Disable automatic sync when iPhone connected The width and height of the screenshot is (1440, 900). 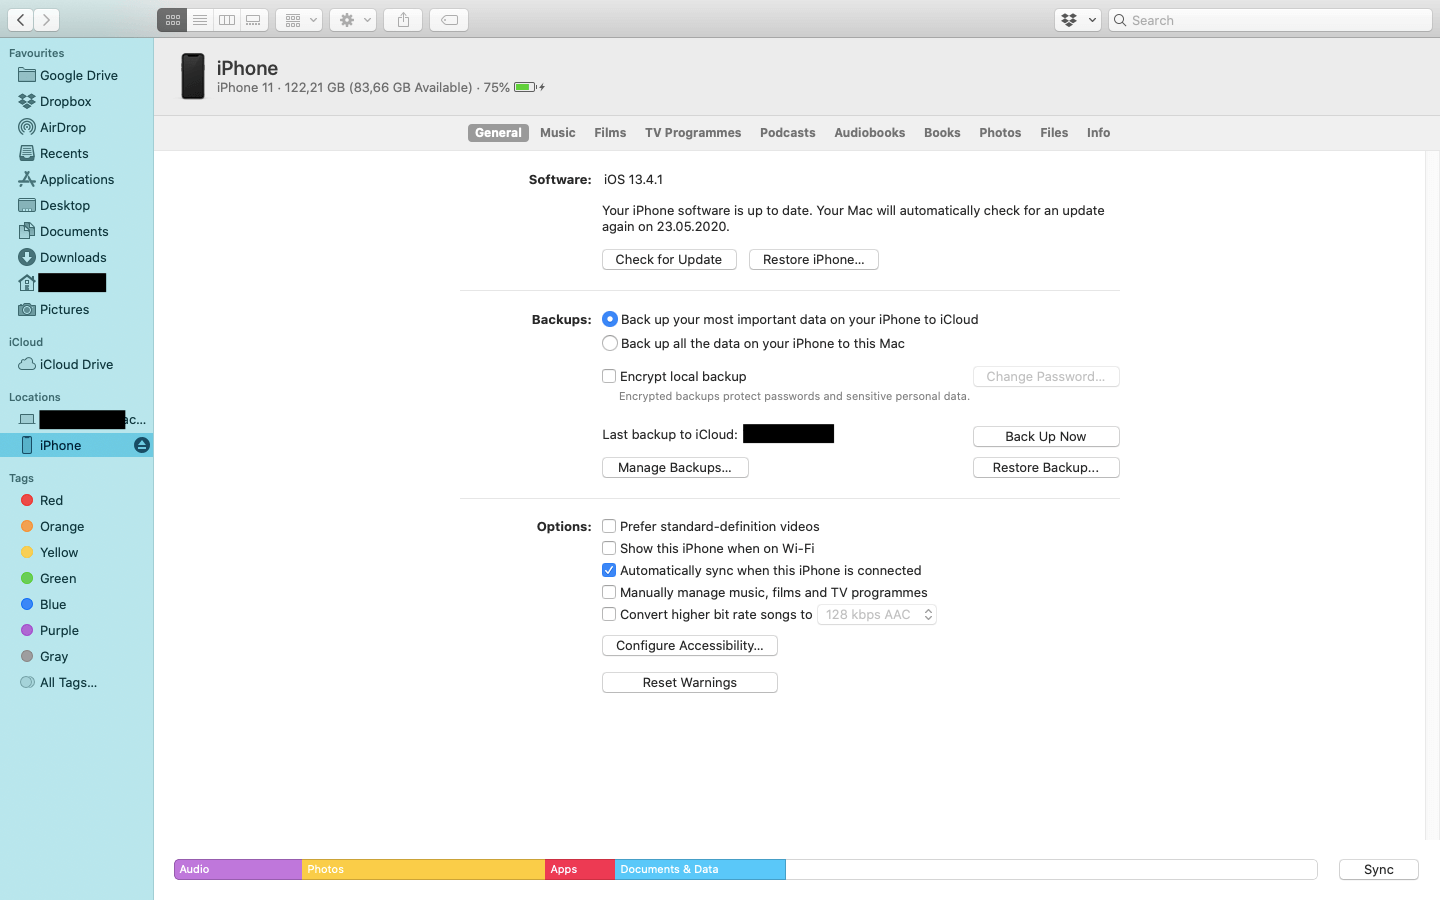point(609,571)
